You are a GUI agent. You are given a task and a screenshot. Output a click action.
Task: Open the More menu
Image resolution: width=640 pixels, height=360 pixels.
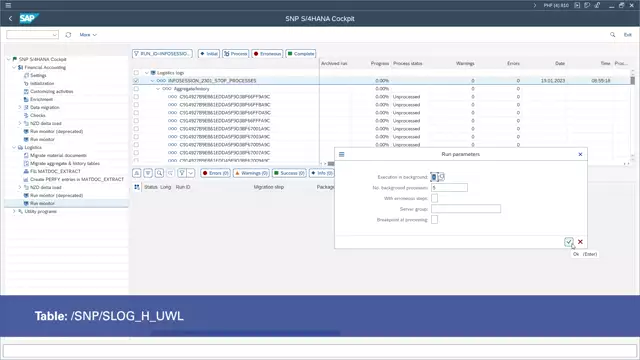coord(88,35)
